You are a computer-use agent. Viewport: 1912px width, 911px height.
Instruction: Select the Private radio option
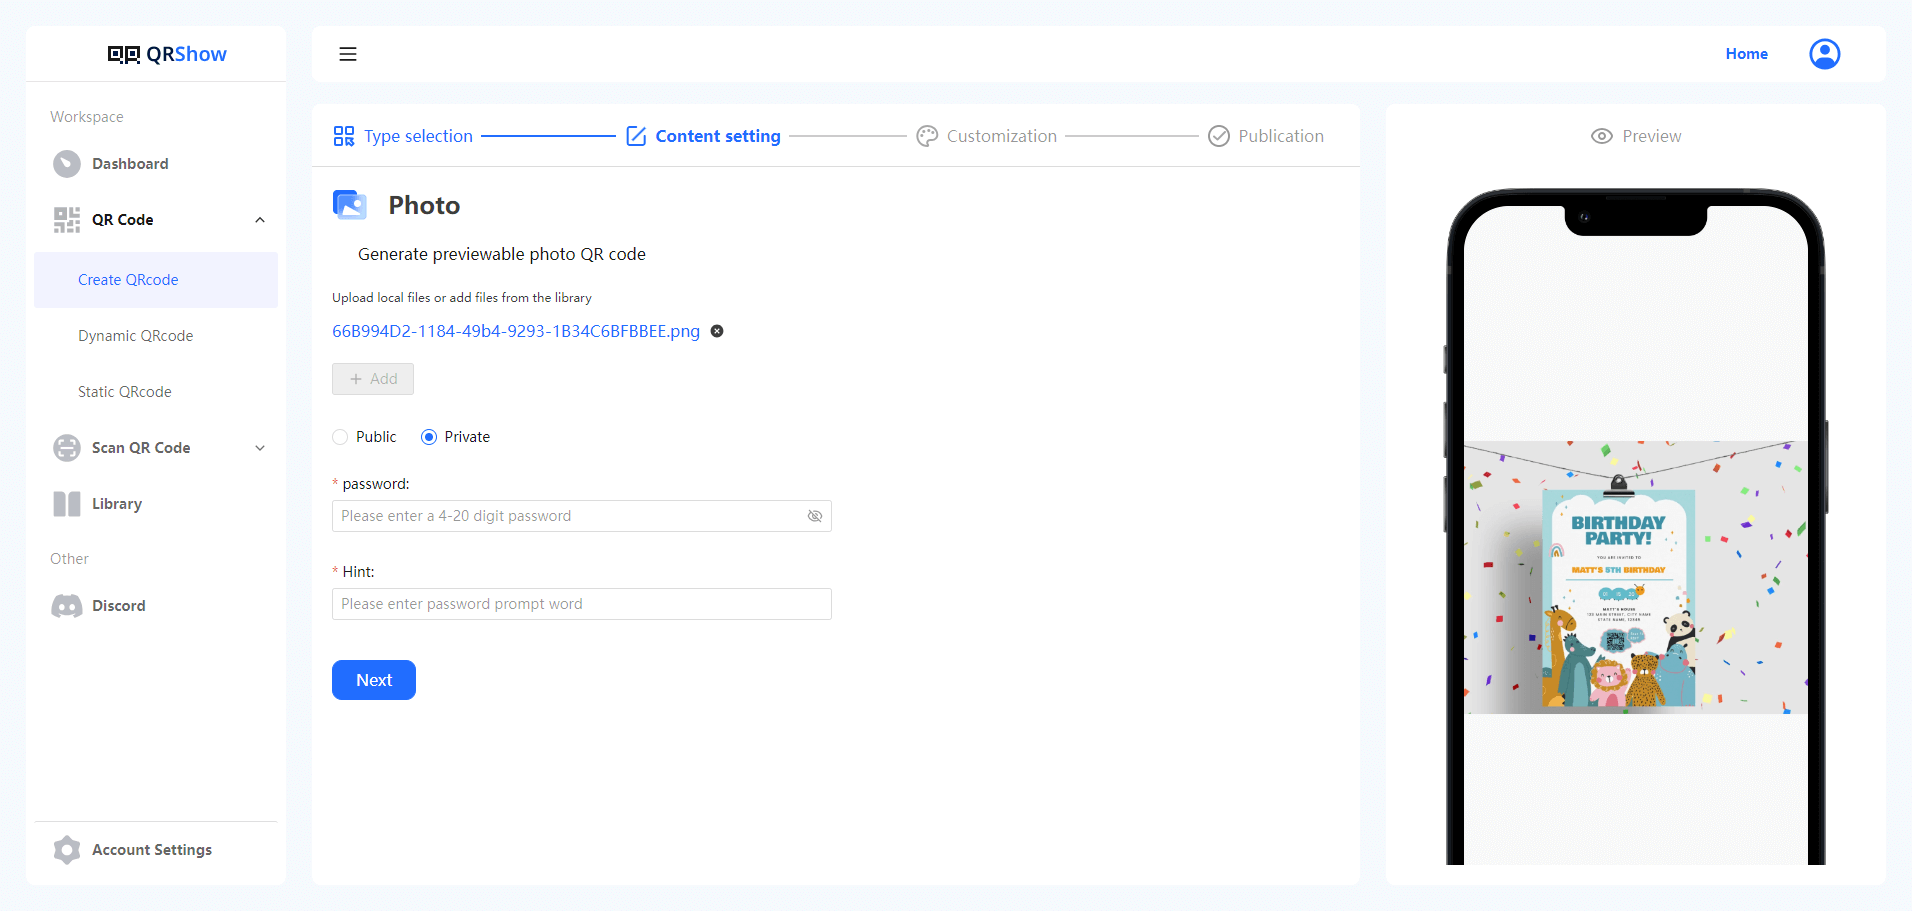[x=429, y=437]
